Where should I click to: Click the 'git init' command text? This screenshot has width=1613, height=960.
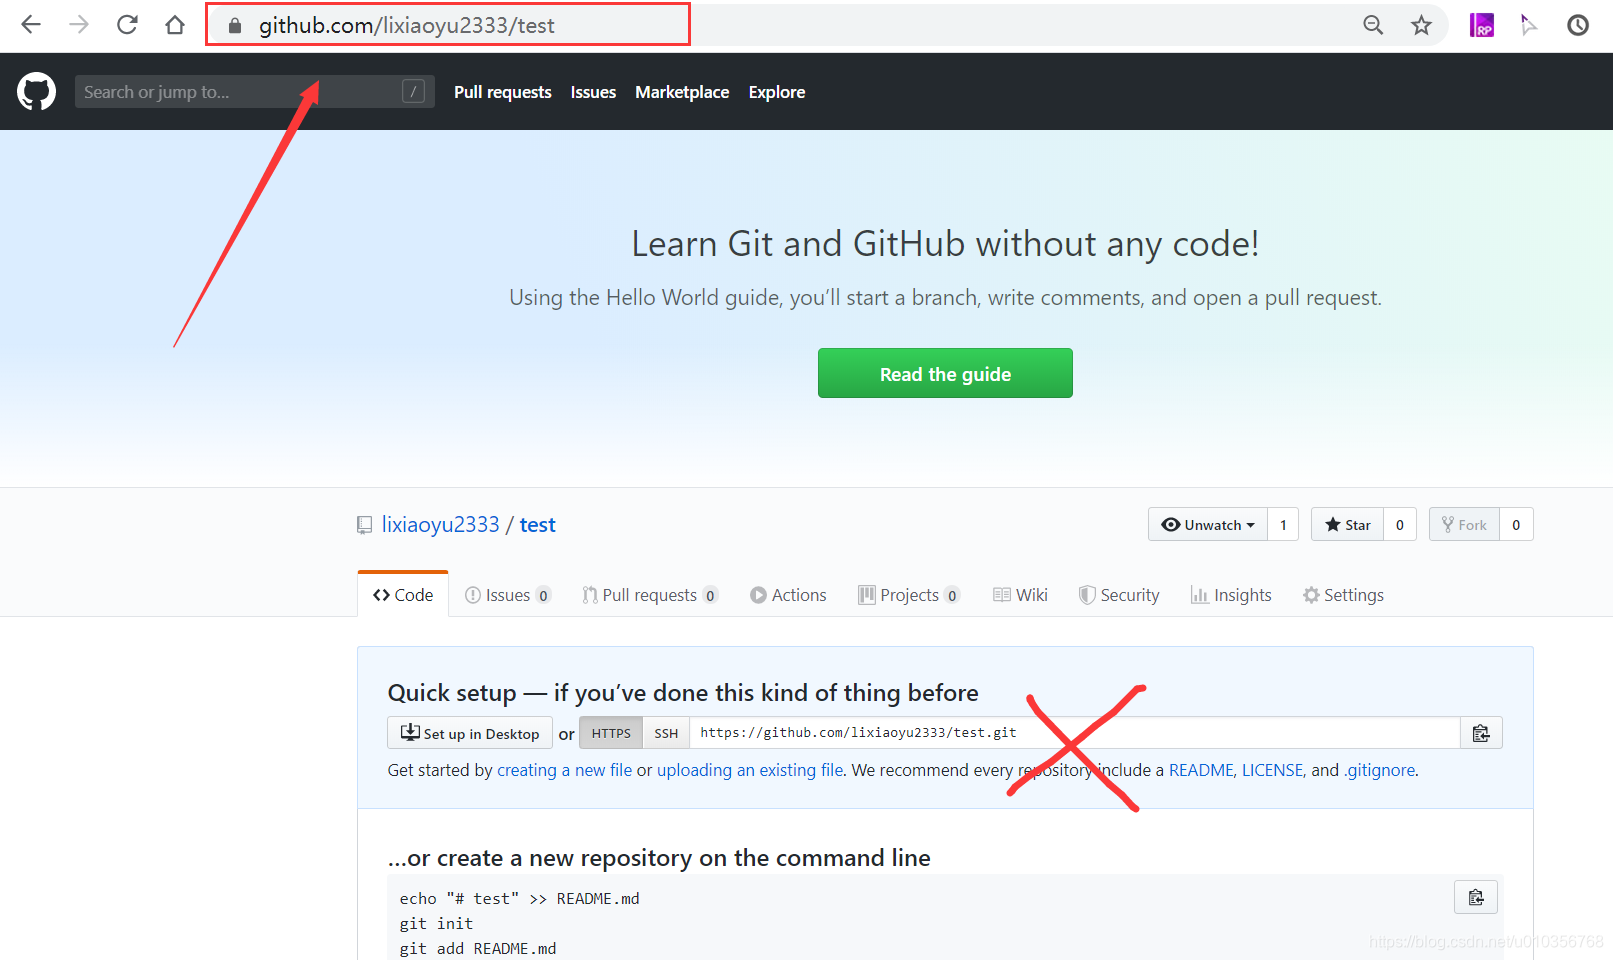pyautogui.click(x=436, y=924)
